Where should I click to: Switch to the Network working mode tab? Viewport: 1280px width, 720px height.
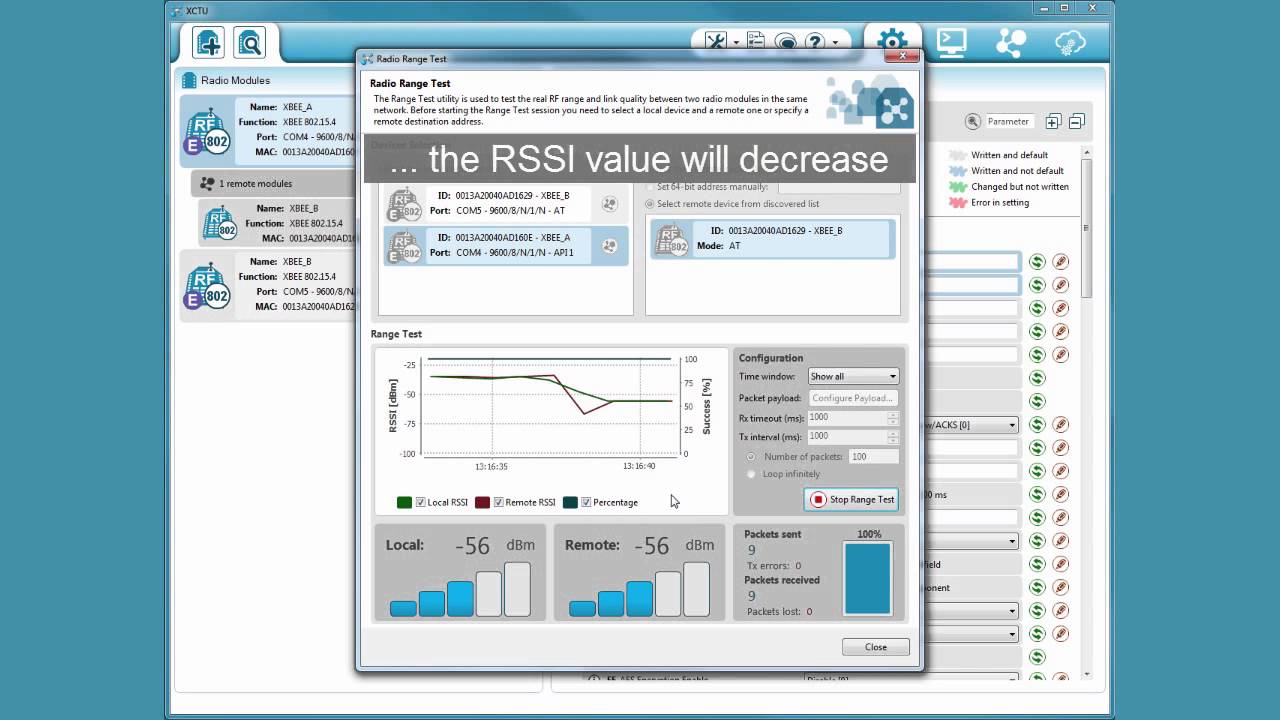(1011, 42)
